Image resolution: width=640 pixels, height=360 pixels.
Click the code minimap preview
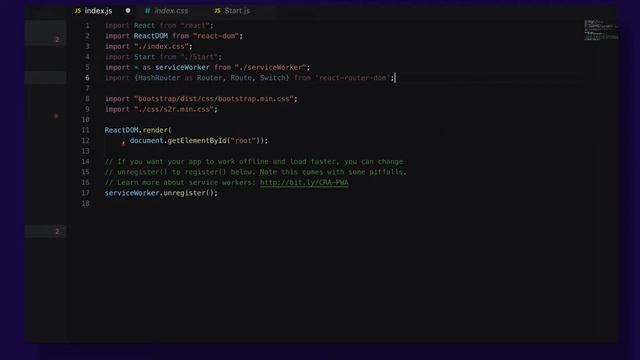click(600, 29)
